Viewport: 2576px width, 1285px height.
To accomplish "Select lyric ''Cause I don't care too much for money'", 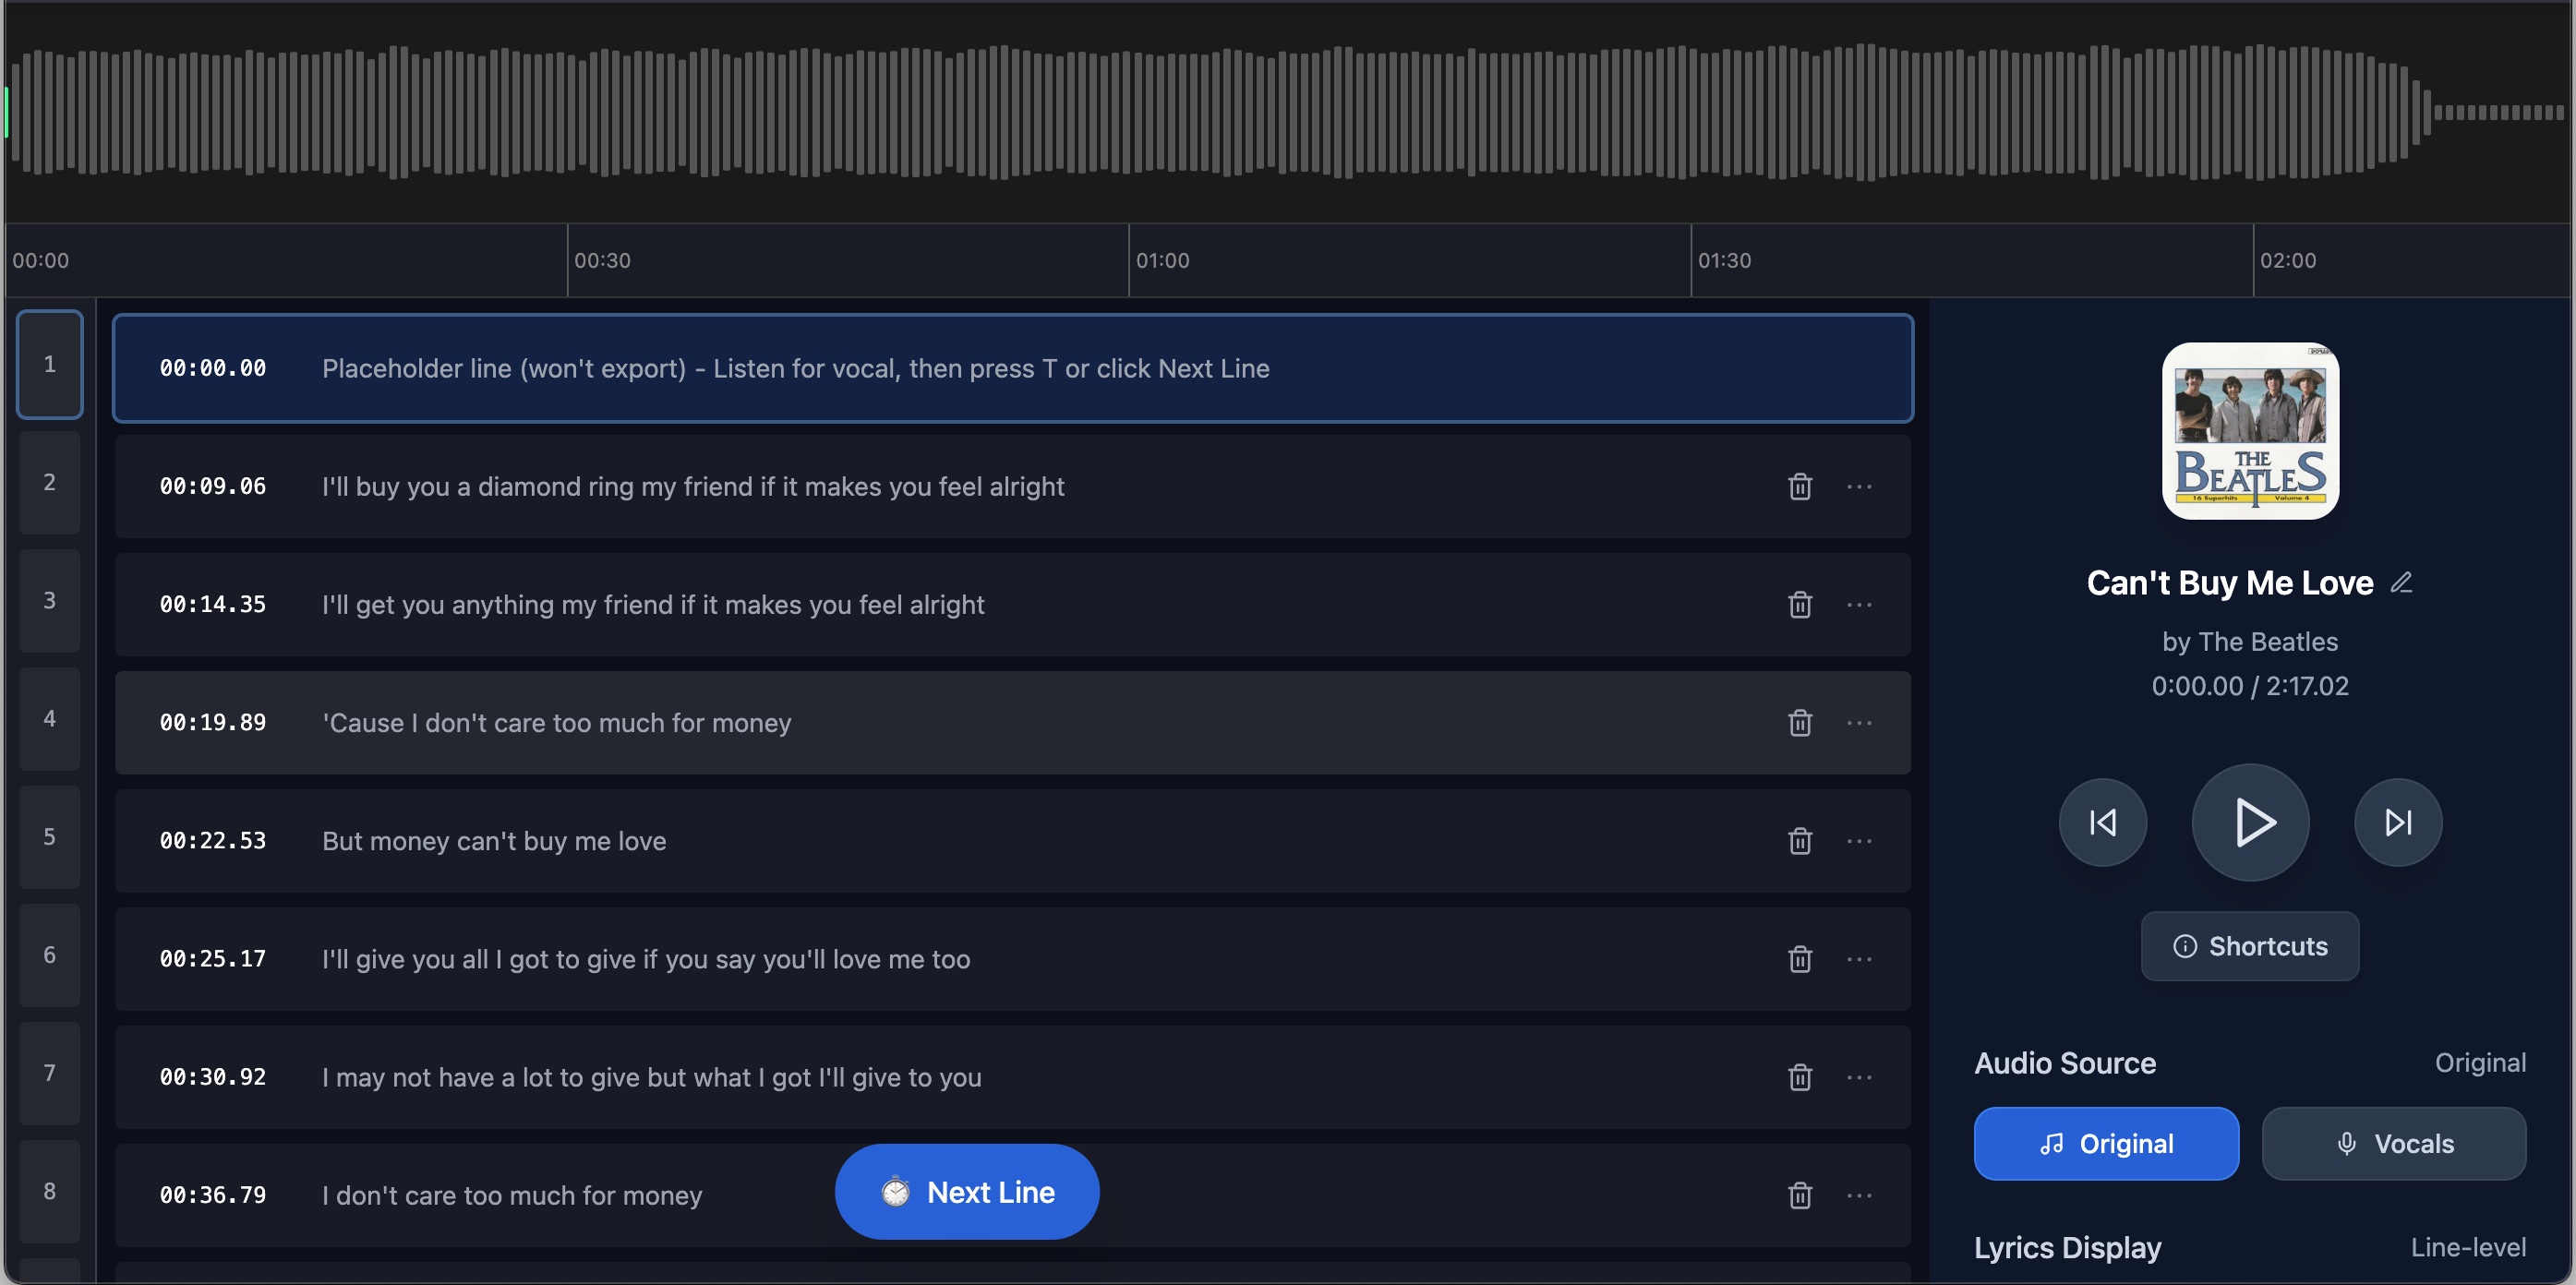I will click(556, 722).
